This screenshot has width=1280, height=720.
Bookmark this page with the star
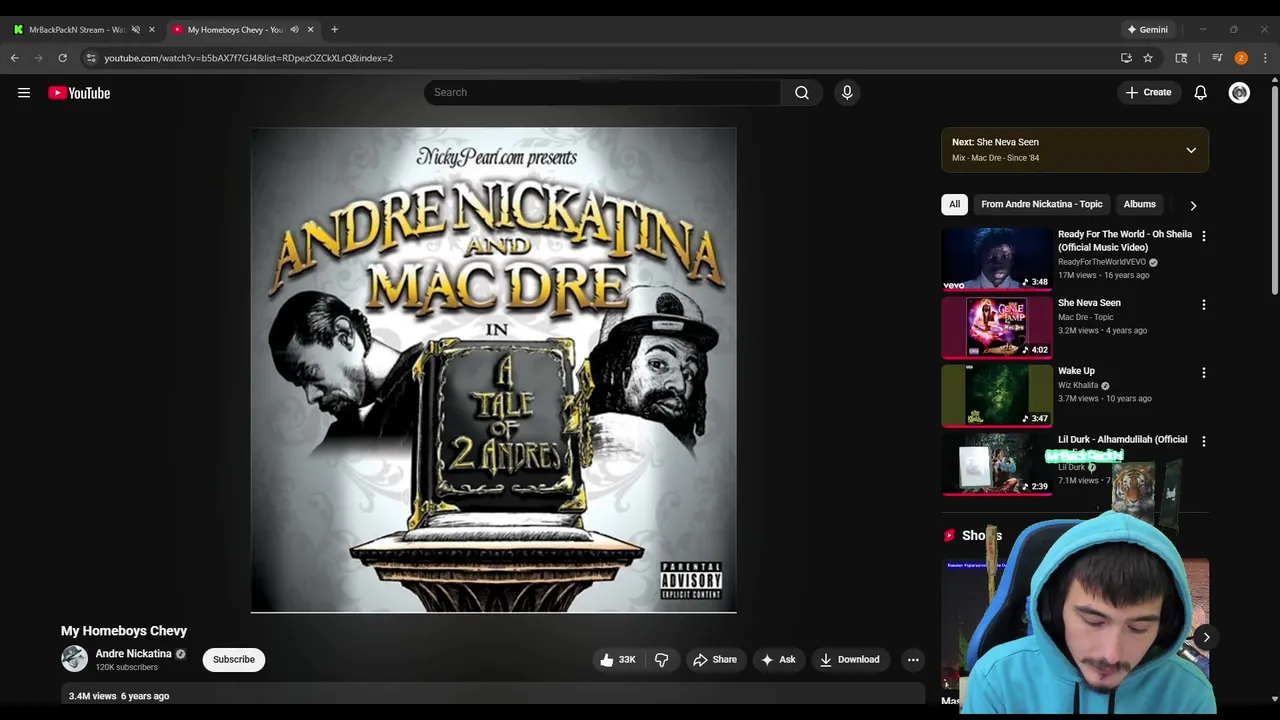[x=1148, y=58]
